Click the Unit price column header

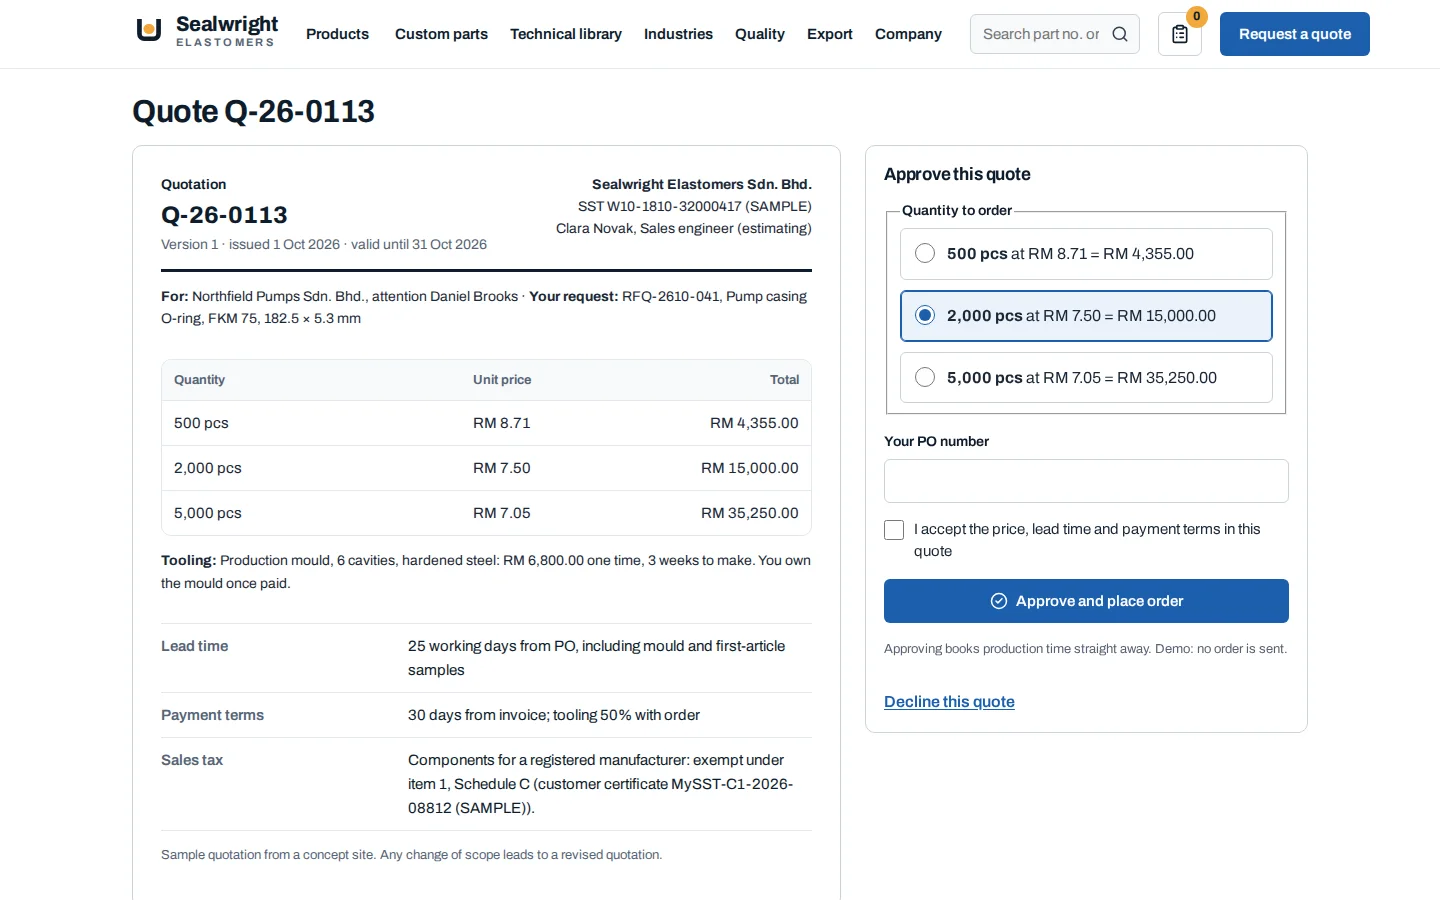coord(502,380)
